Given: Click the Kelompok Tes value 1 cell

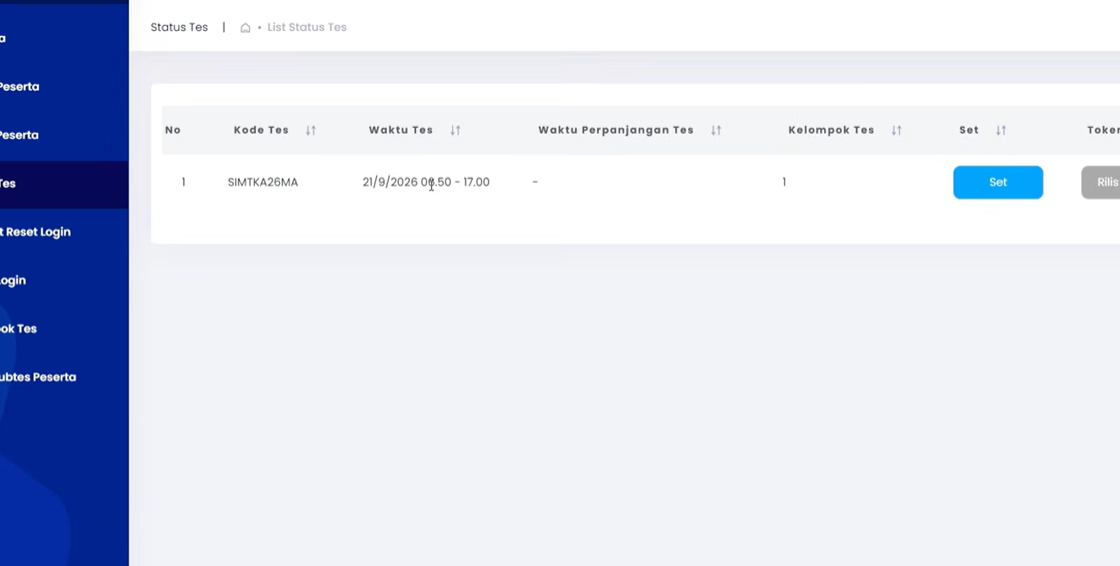Looking at the screenshot, I should tap(784, 182).
